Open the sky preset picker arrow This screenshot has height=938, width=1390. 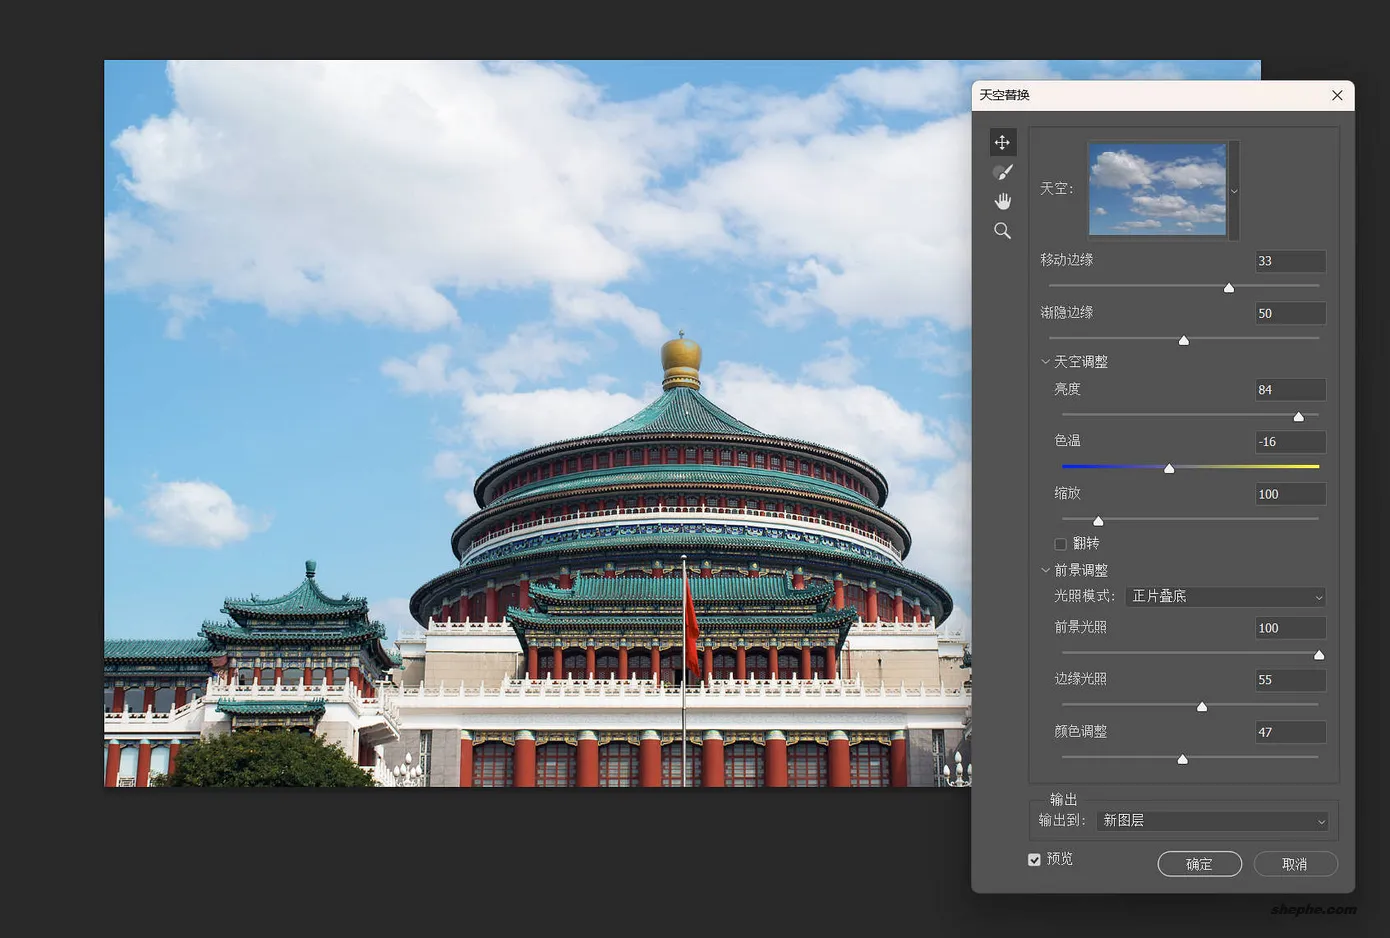tap(1234, 190)
